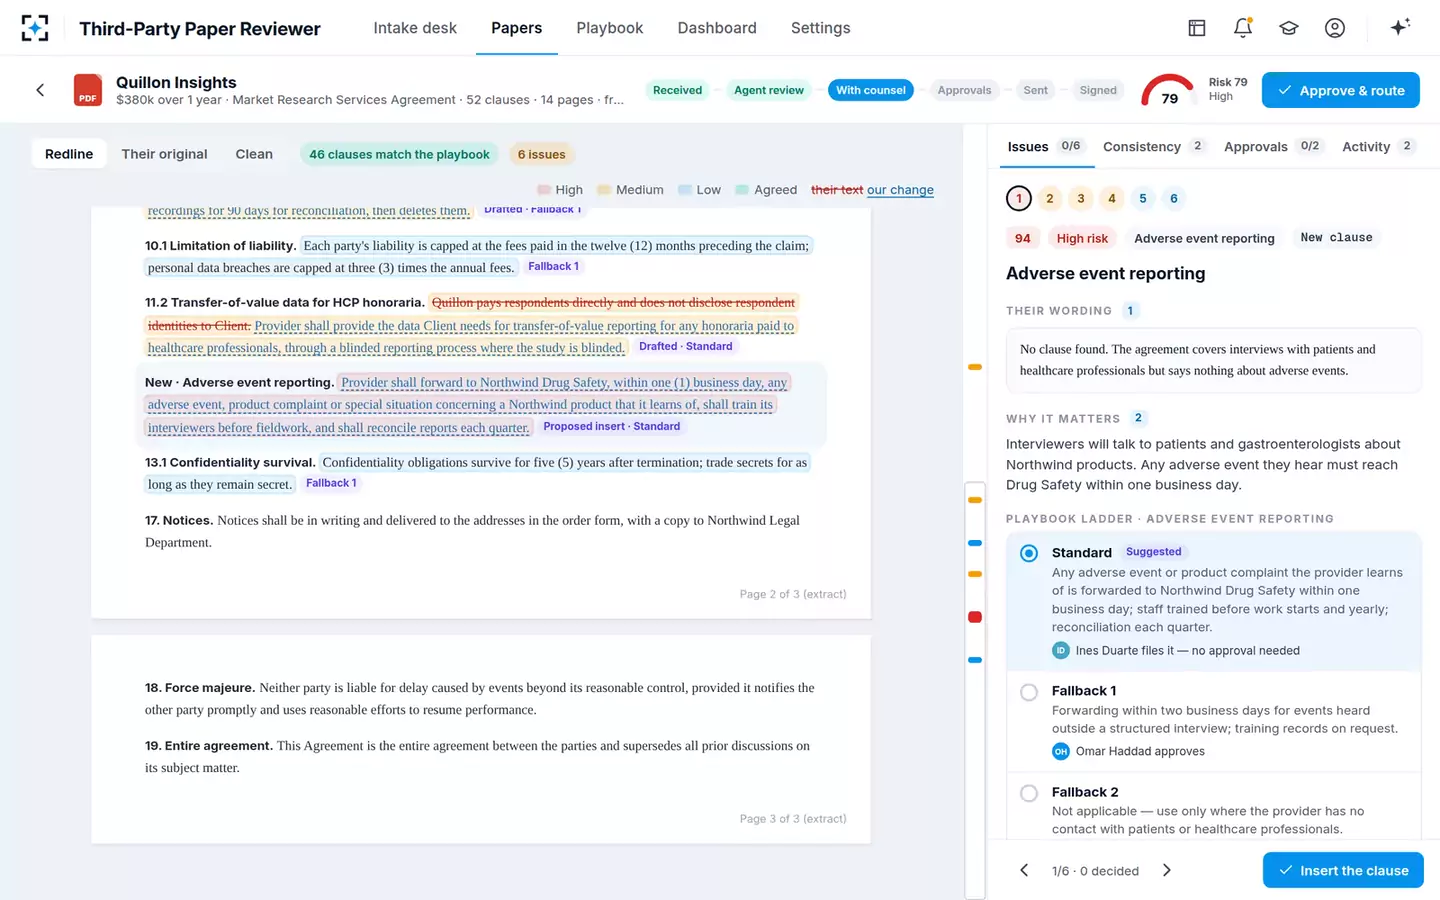This screenshot has height=900, width=1440.
Task: Launch the AI sparkle assistant icon
Action: [1400, 27]
